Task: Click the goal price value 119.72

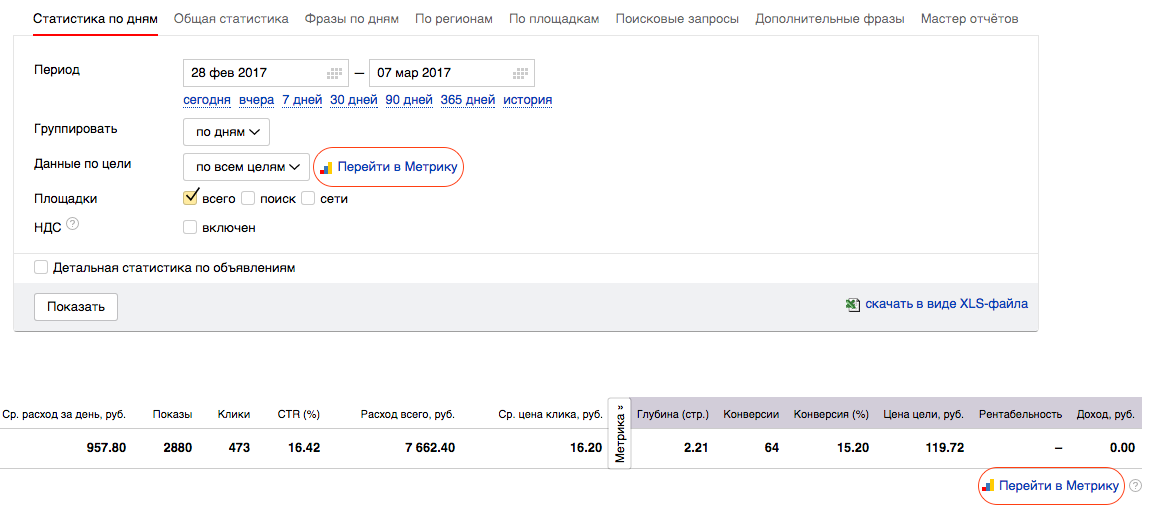Action: 944,448
